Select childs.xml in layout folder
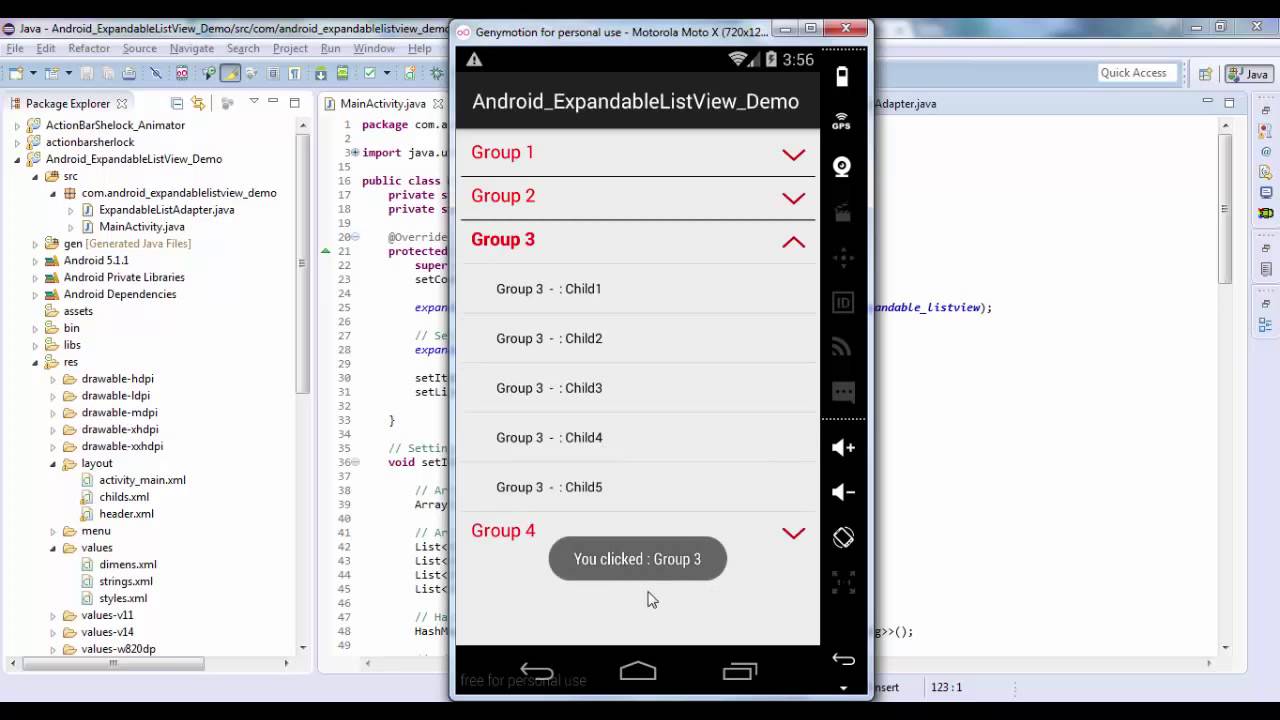 (x=124, y=497)
